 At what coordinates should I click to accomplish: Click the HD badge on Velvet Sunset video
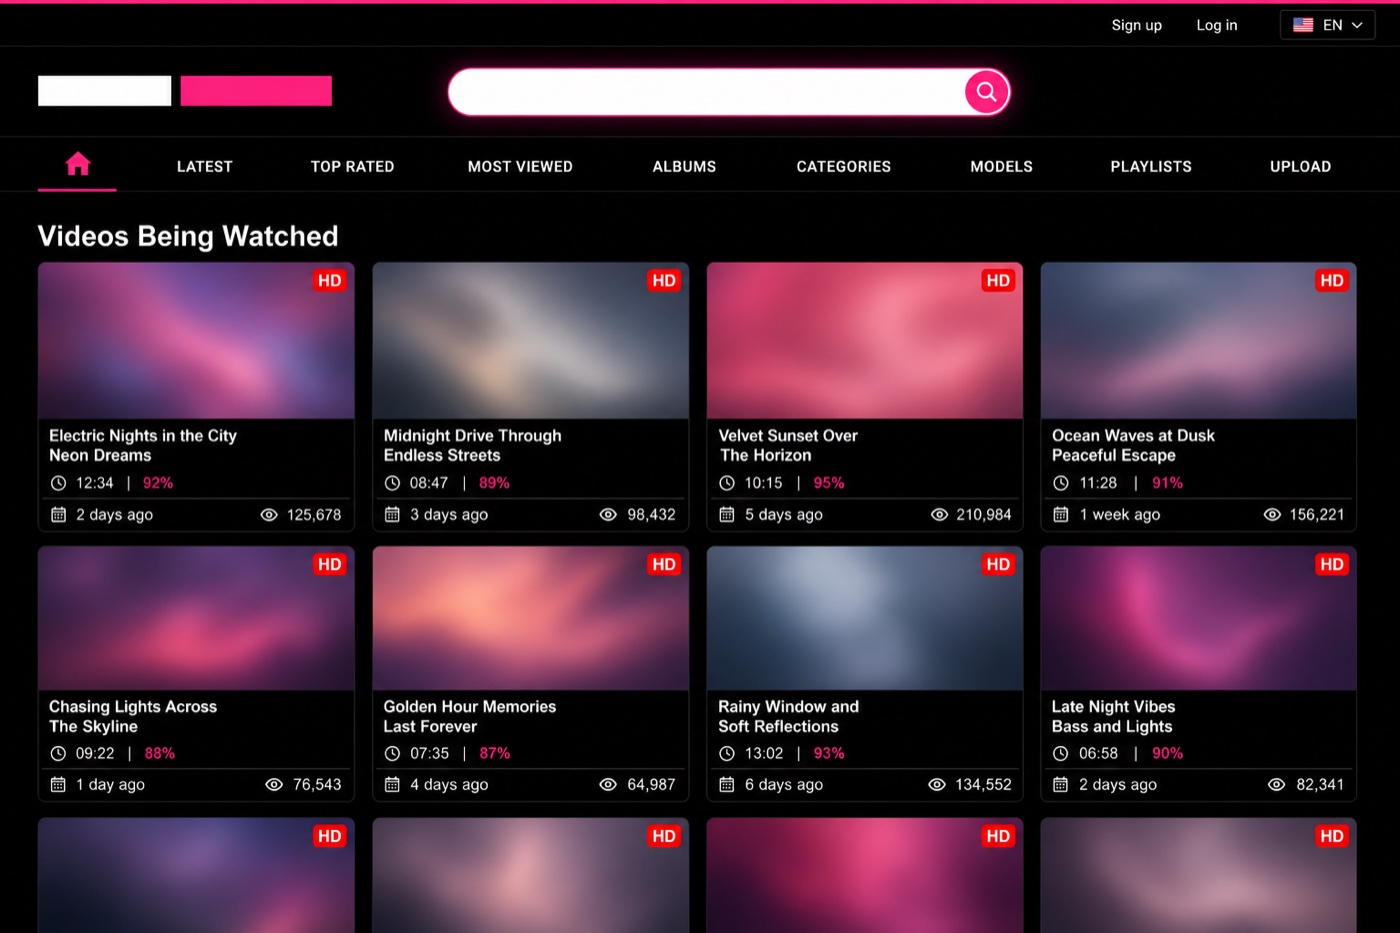pyautogui.click(x=998, y=281)
